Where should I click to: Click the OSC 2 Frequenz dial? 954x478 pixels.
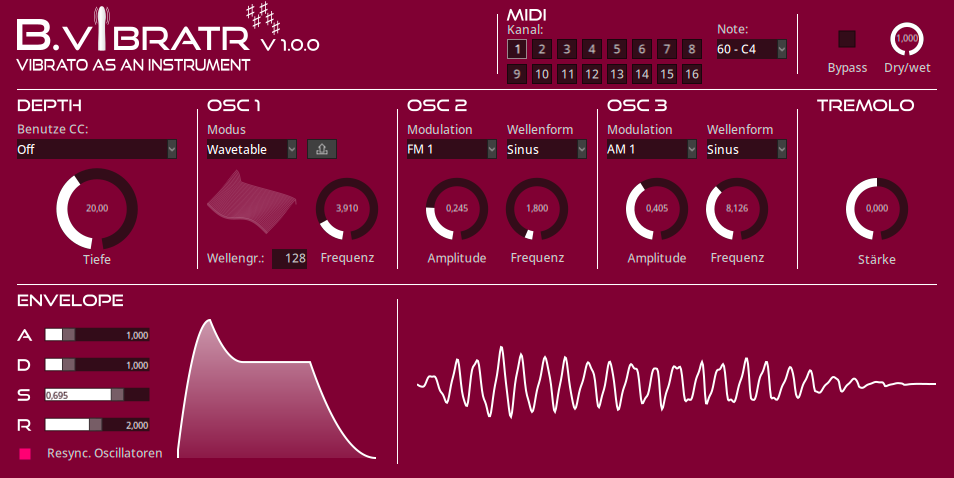[x=537, y=209]
